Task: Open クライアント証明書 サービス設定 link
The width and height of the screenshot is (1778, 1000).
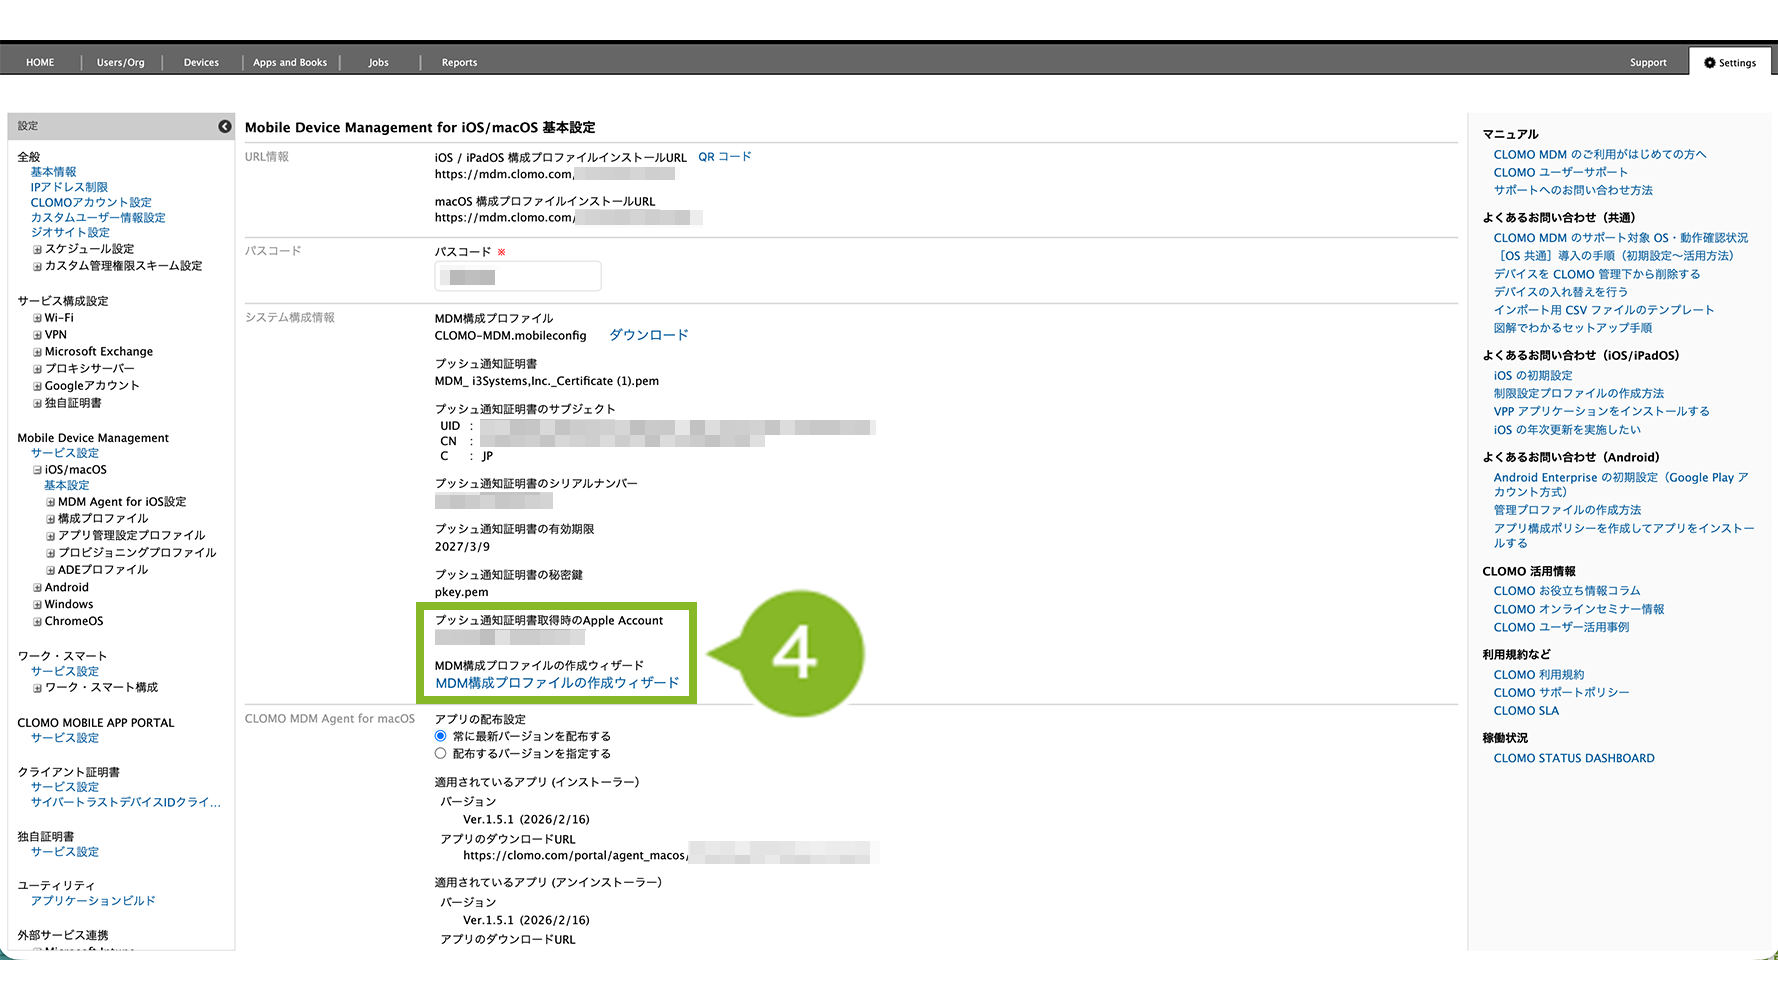Action: point(65,787)
